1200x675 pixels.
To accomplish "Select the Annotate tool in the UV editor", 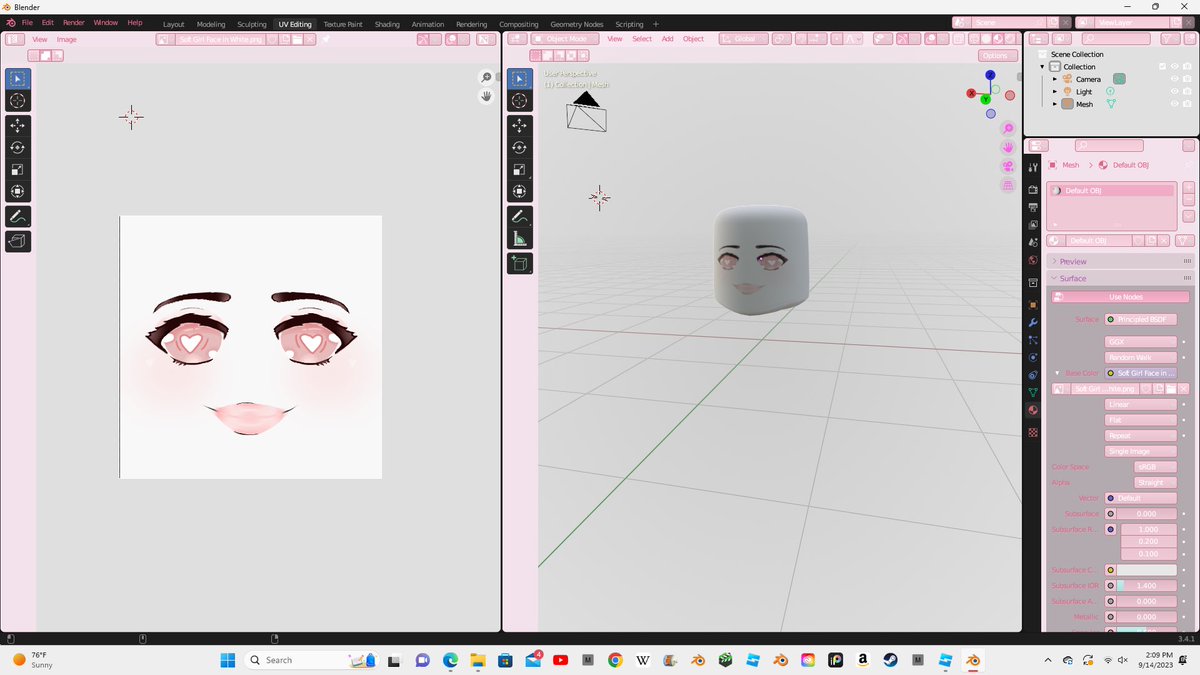I will point(18,216).
